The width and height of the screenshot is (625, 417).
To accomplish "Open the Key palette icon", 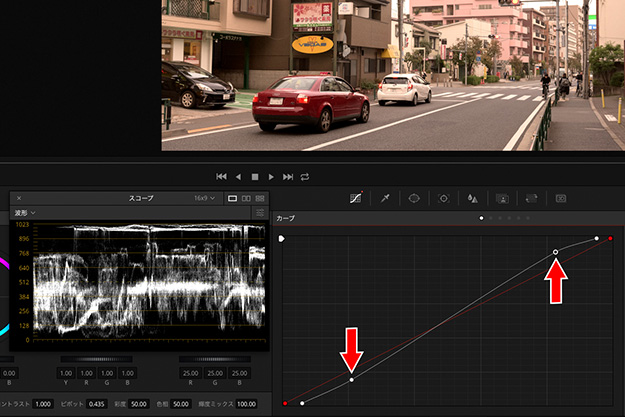I will point(502,199).
